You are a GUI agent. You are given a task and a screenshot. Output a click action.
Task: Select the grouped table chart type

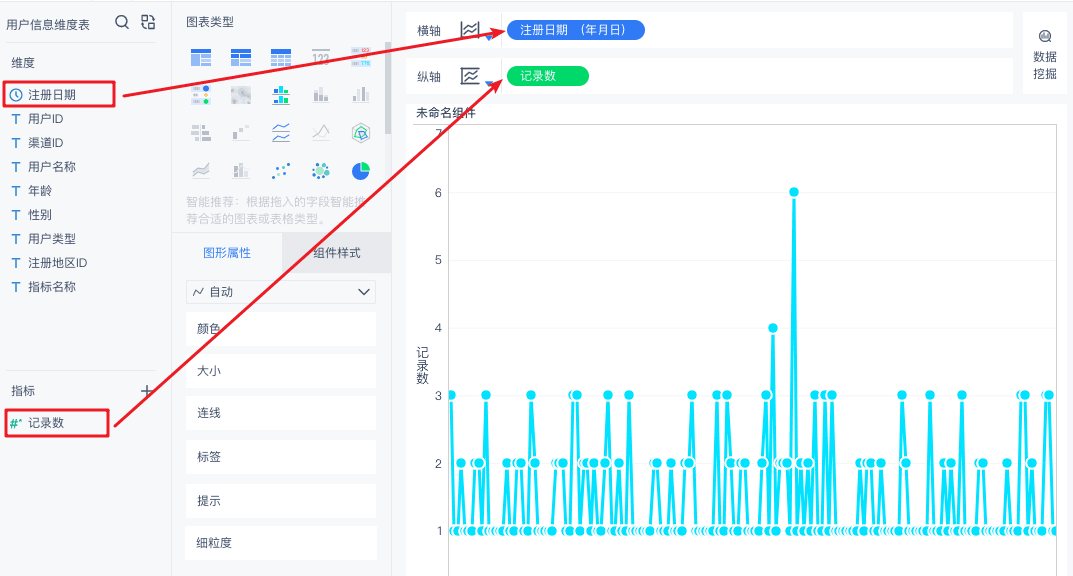[x=201, y=57]
